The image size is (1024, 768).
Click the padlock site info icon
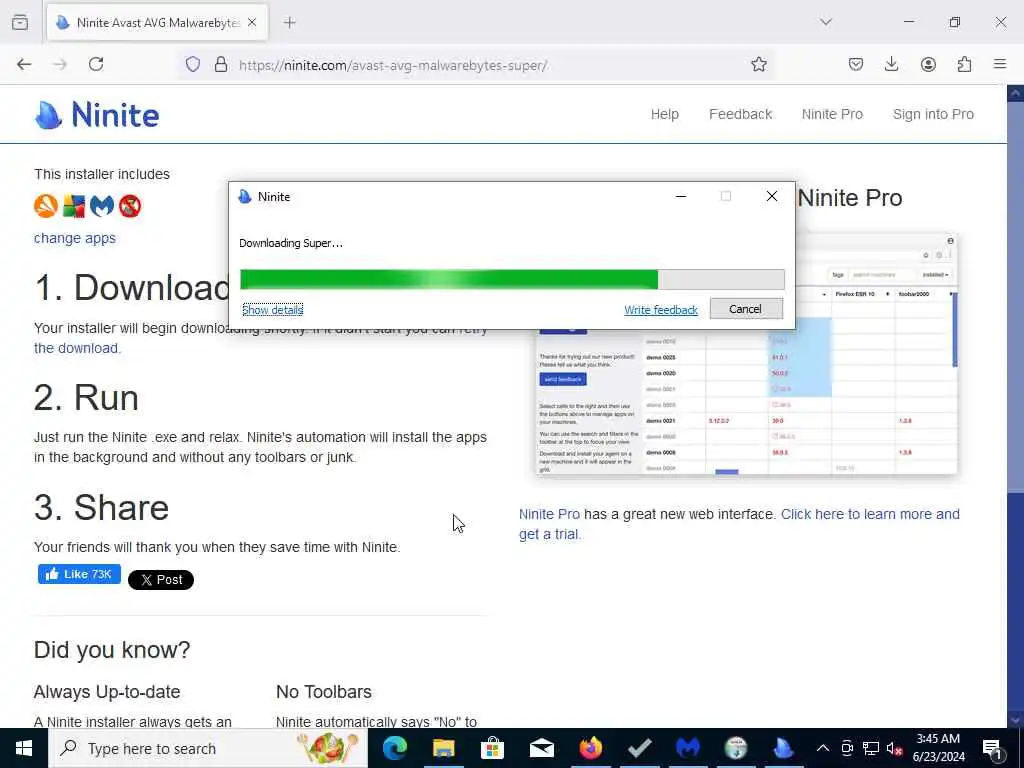point(221,65)
